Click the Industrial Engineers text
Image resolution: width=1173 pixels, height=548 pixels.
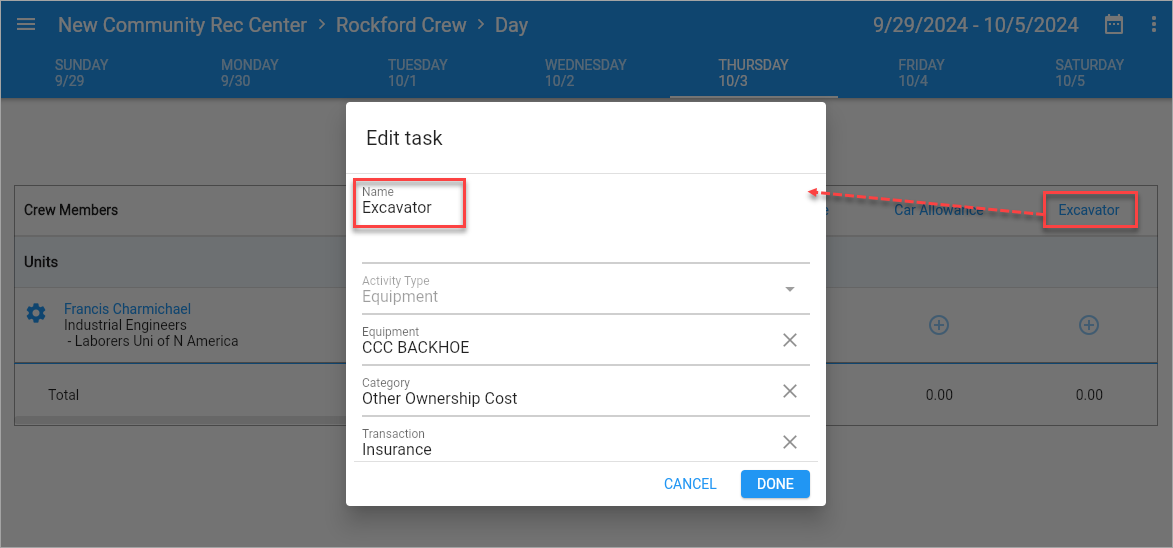[125, 325]
